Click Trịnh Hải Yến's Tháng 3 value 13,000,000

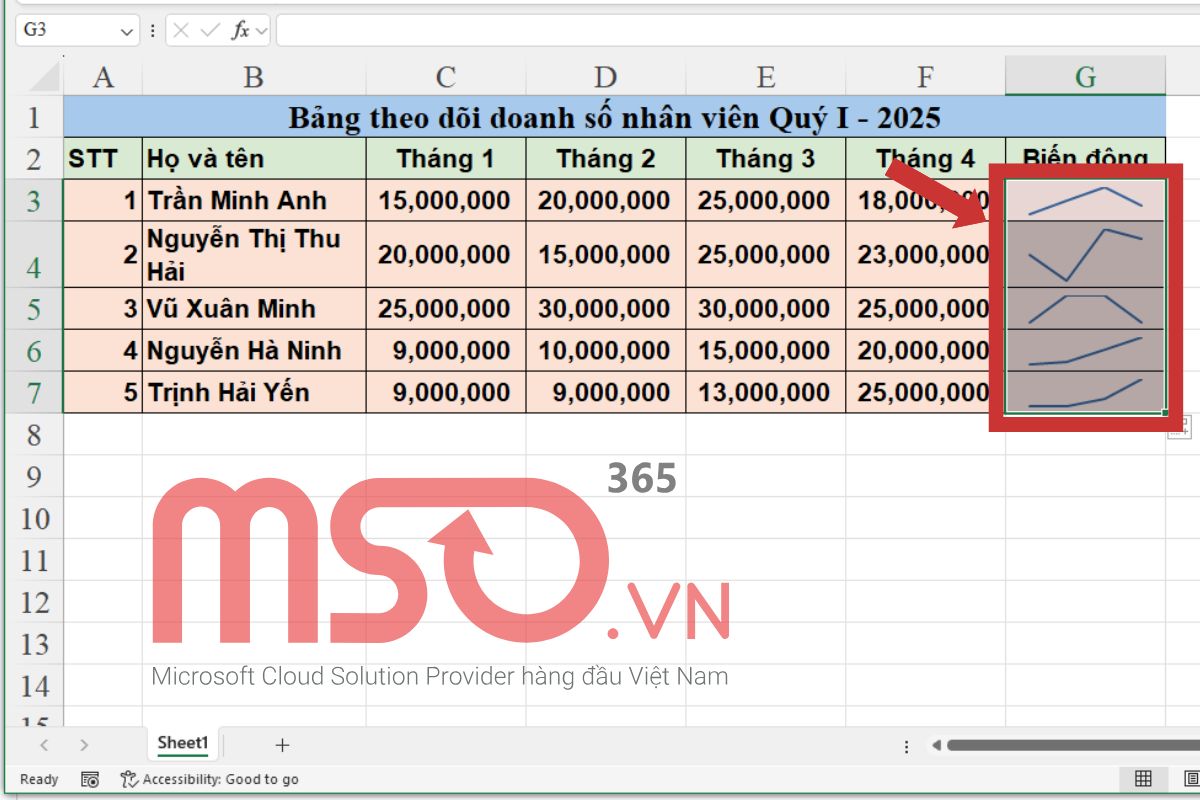pos(766,392)
